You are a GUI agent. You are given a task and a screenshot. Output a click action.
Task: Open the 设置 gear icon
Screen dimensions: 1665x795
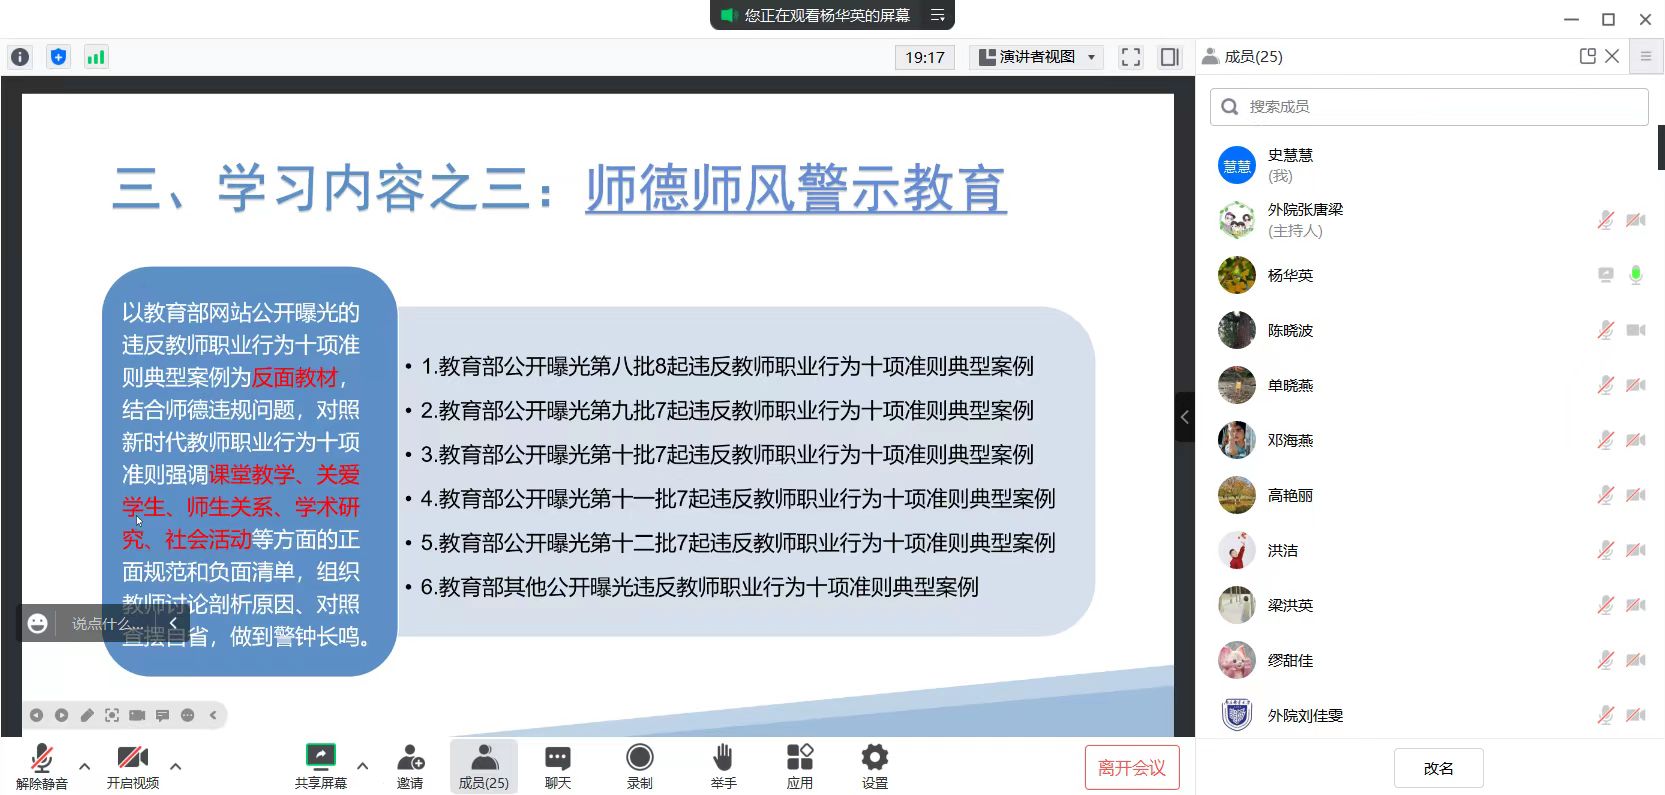tap(874, 766)
